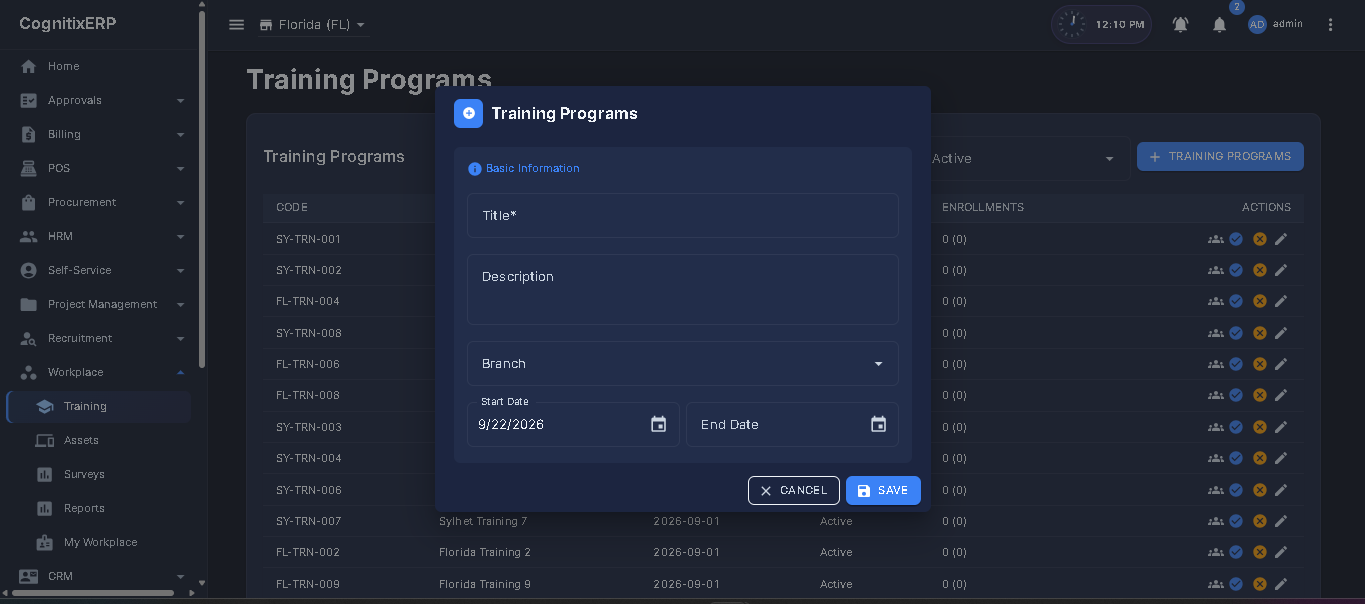Click orange X icon for FL-TRN-009
The image size is (1365, 604).
coord(1260,584)
